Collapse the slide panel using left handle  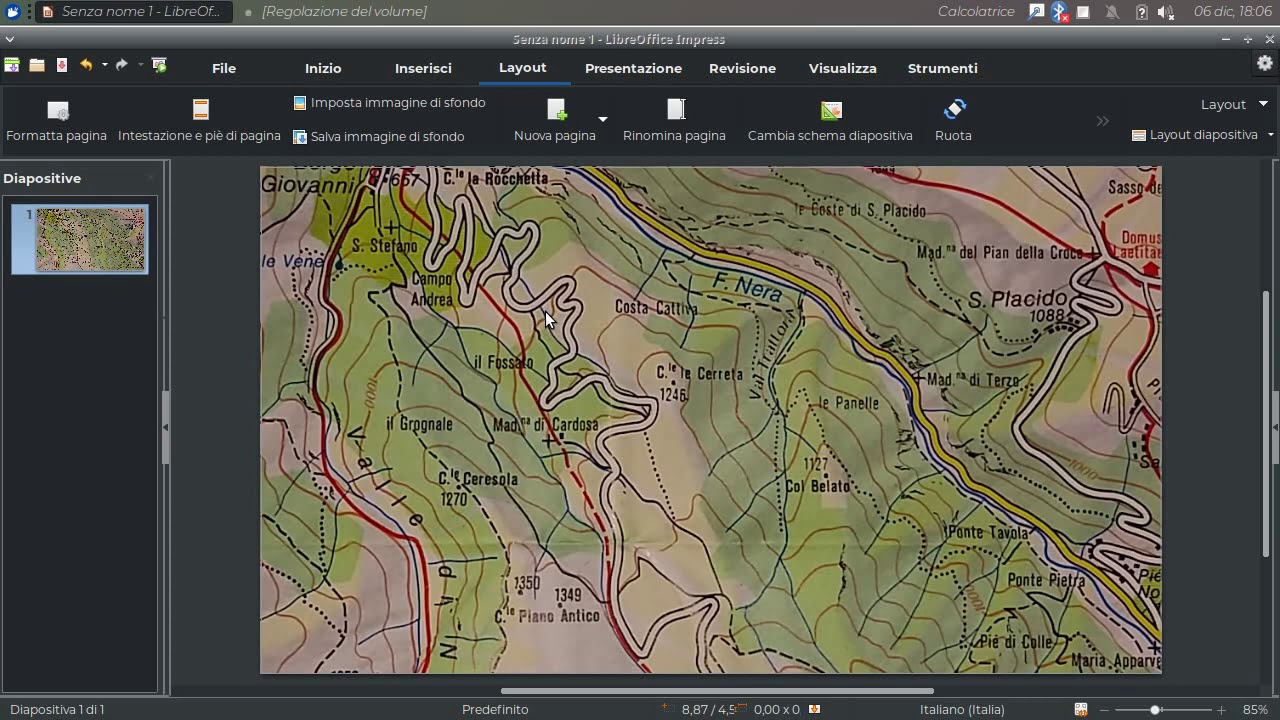165,427
